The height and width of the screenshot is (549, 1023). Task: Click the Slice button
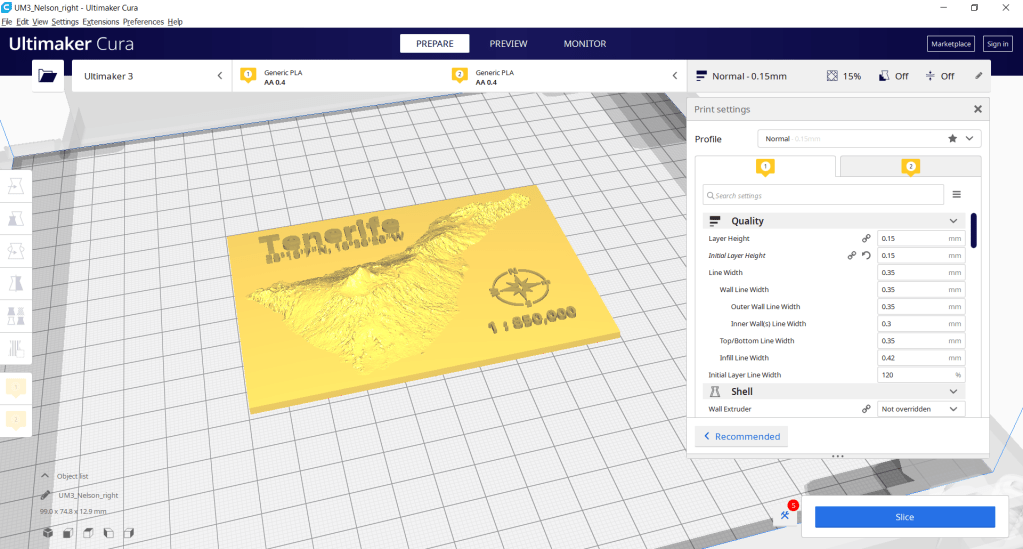click(904, 517)
